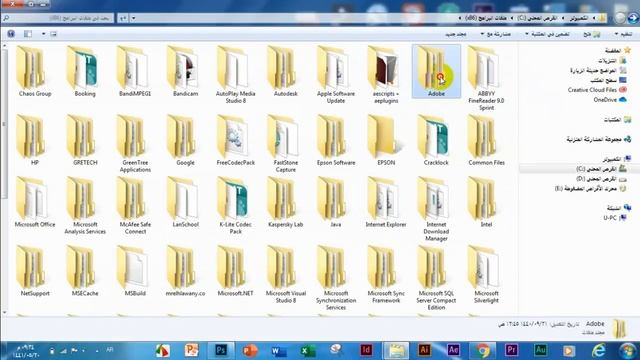Screen dimensions: 640x360
Task: Open the FastStone Capture folder
Action: (285, 144)
